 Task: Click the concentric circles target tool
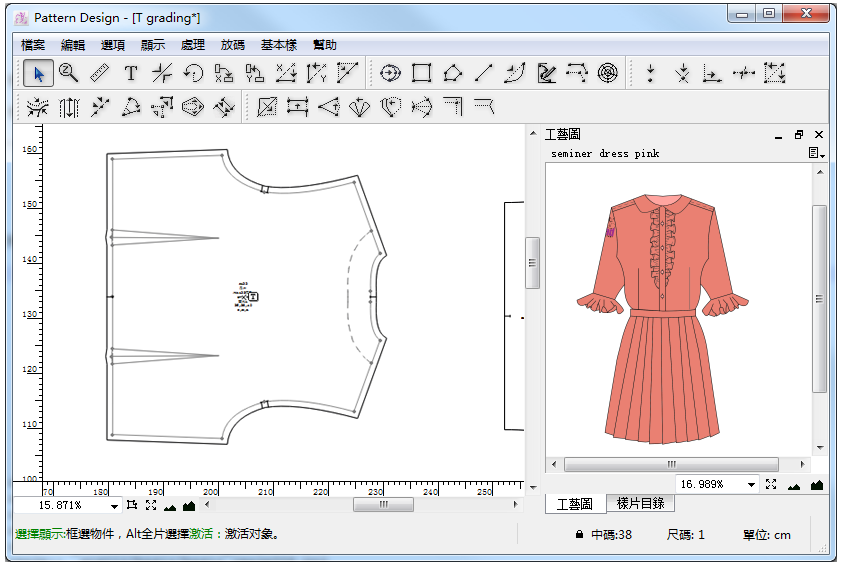(x=607, y=73)
